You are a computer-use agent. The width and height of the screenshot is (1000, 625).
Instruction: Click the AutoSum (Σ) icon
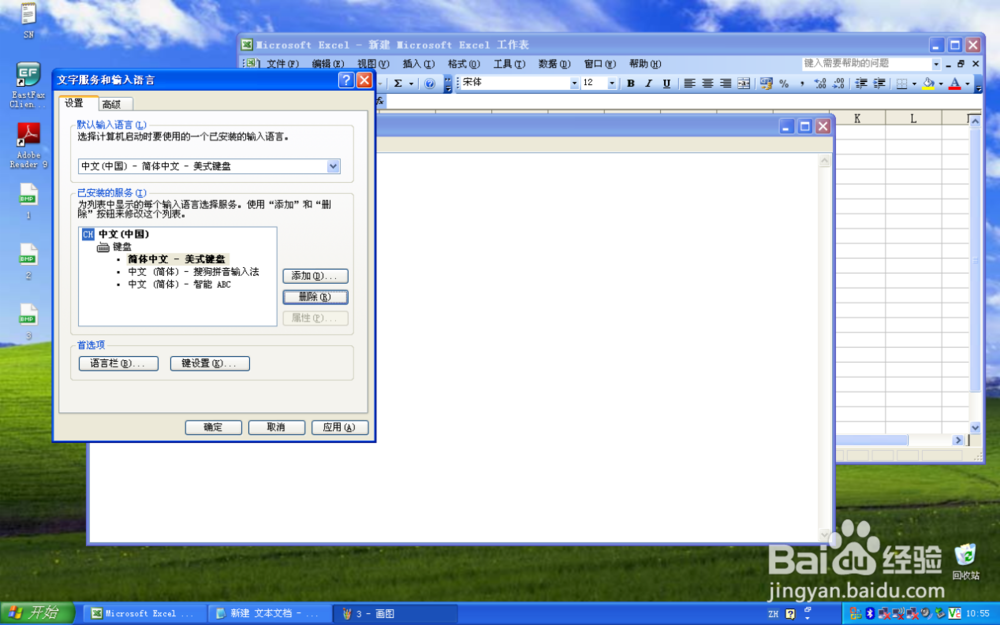[400, 83]
